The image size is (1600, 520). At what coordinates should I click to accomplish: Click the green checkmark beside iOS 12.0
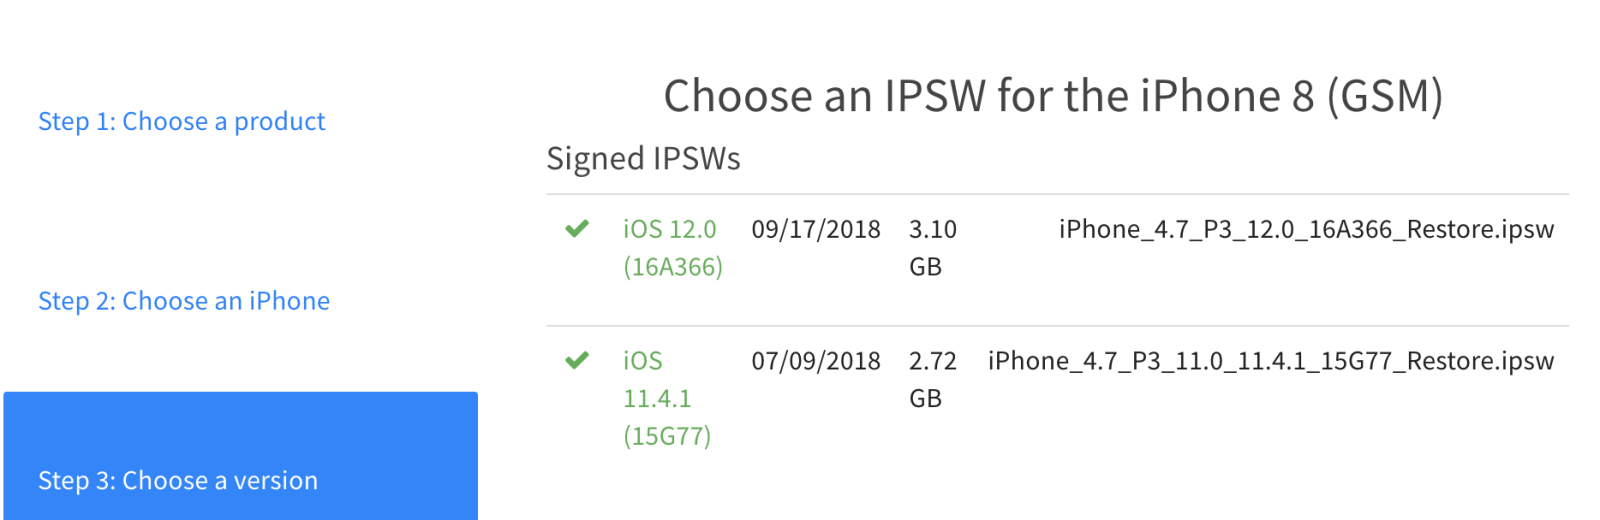[x=577, y=229]
